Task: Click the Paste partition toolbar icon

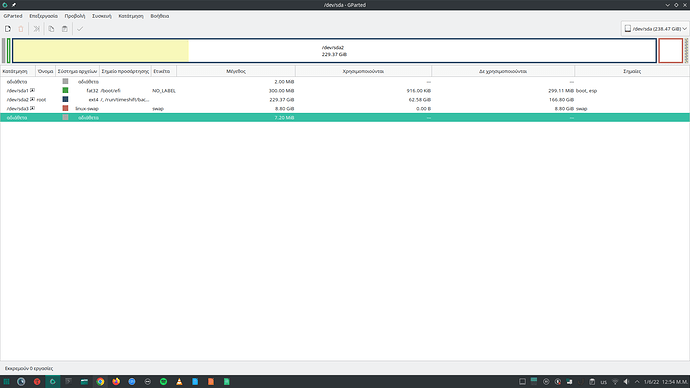Action: click(x=65, y=29)
